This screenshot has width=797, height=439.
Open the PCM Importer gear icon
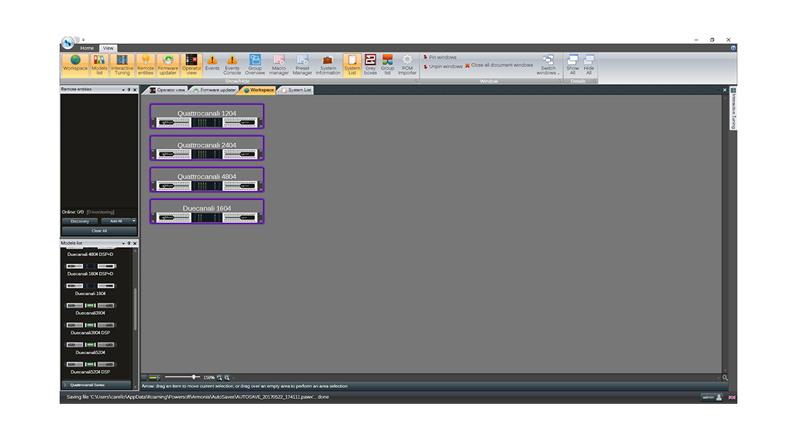pyautogui.click(x=407, y=65)
